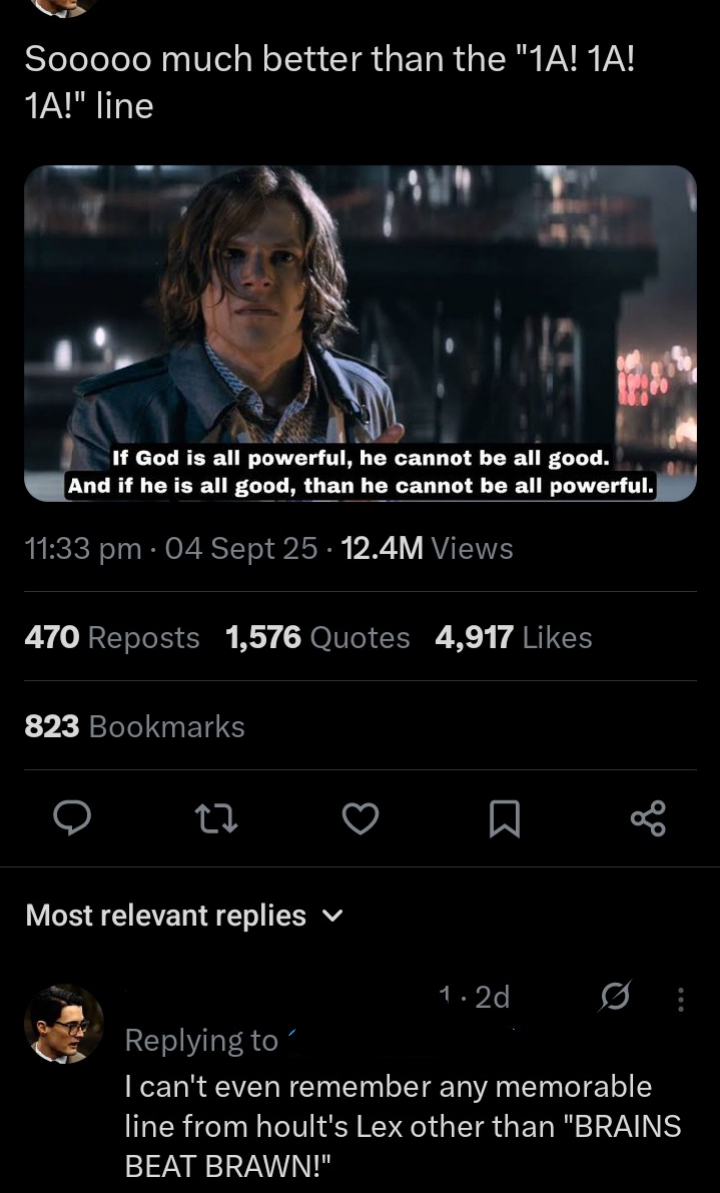
Task: Click the reply's 2d timestamp
Action: pos(492,997)
